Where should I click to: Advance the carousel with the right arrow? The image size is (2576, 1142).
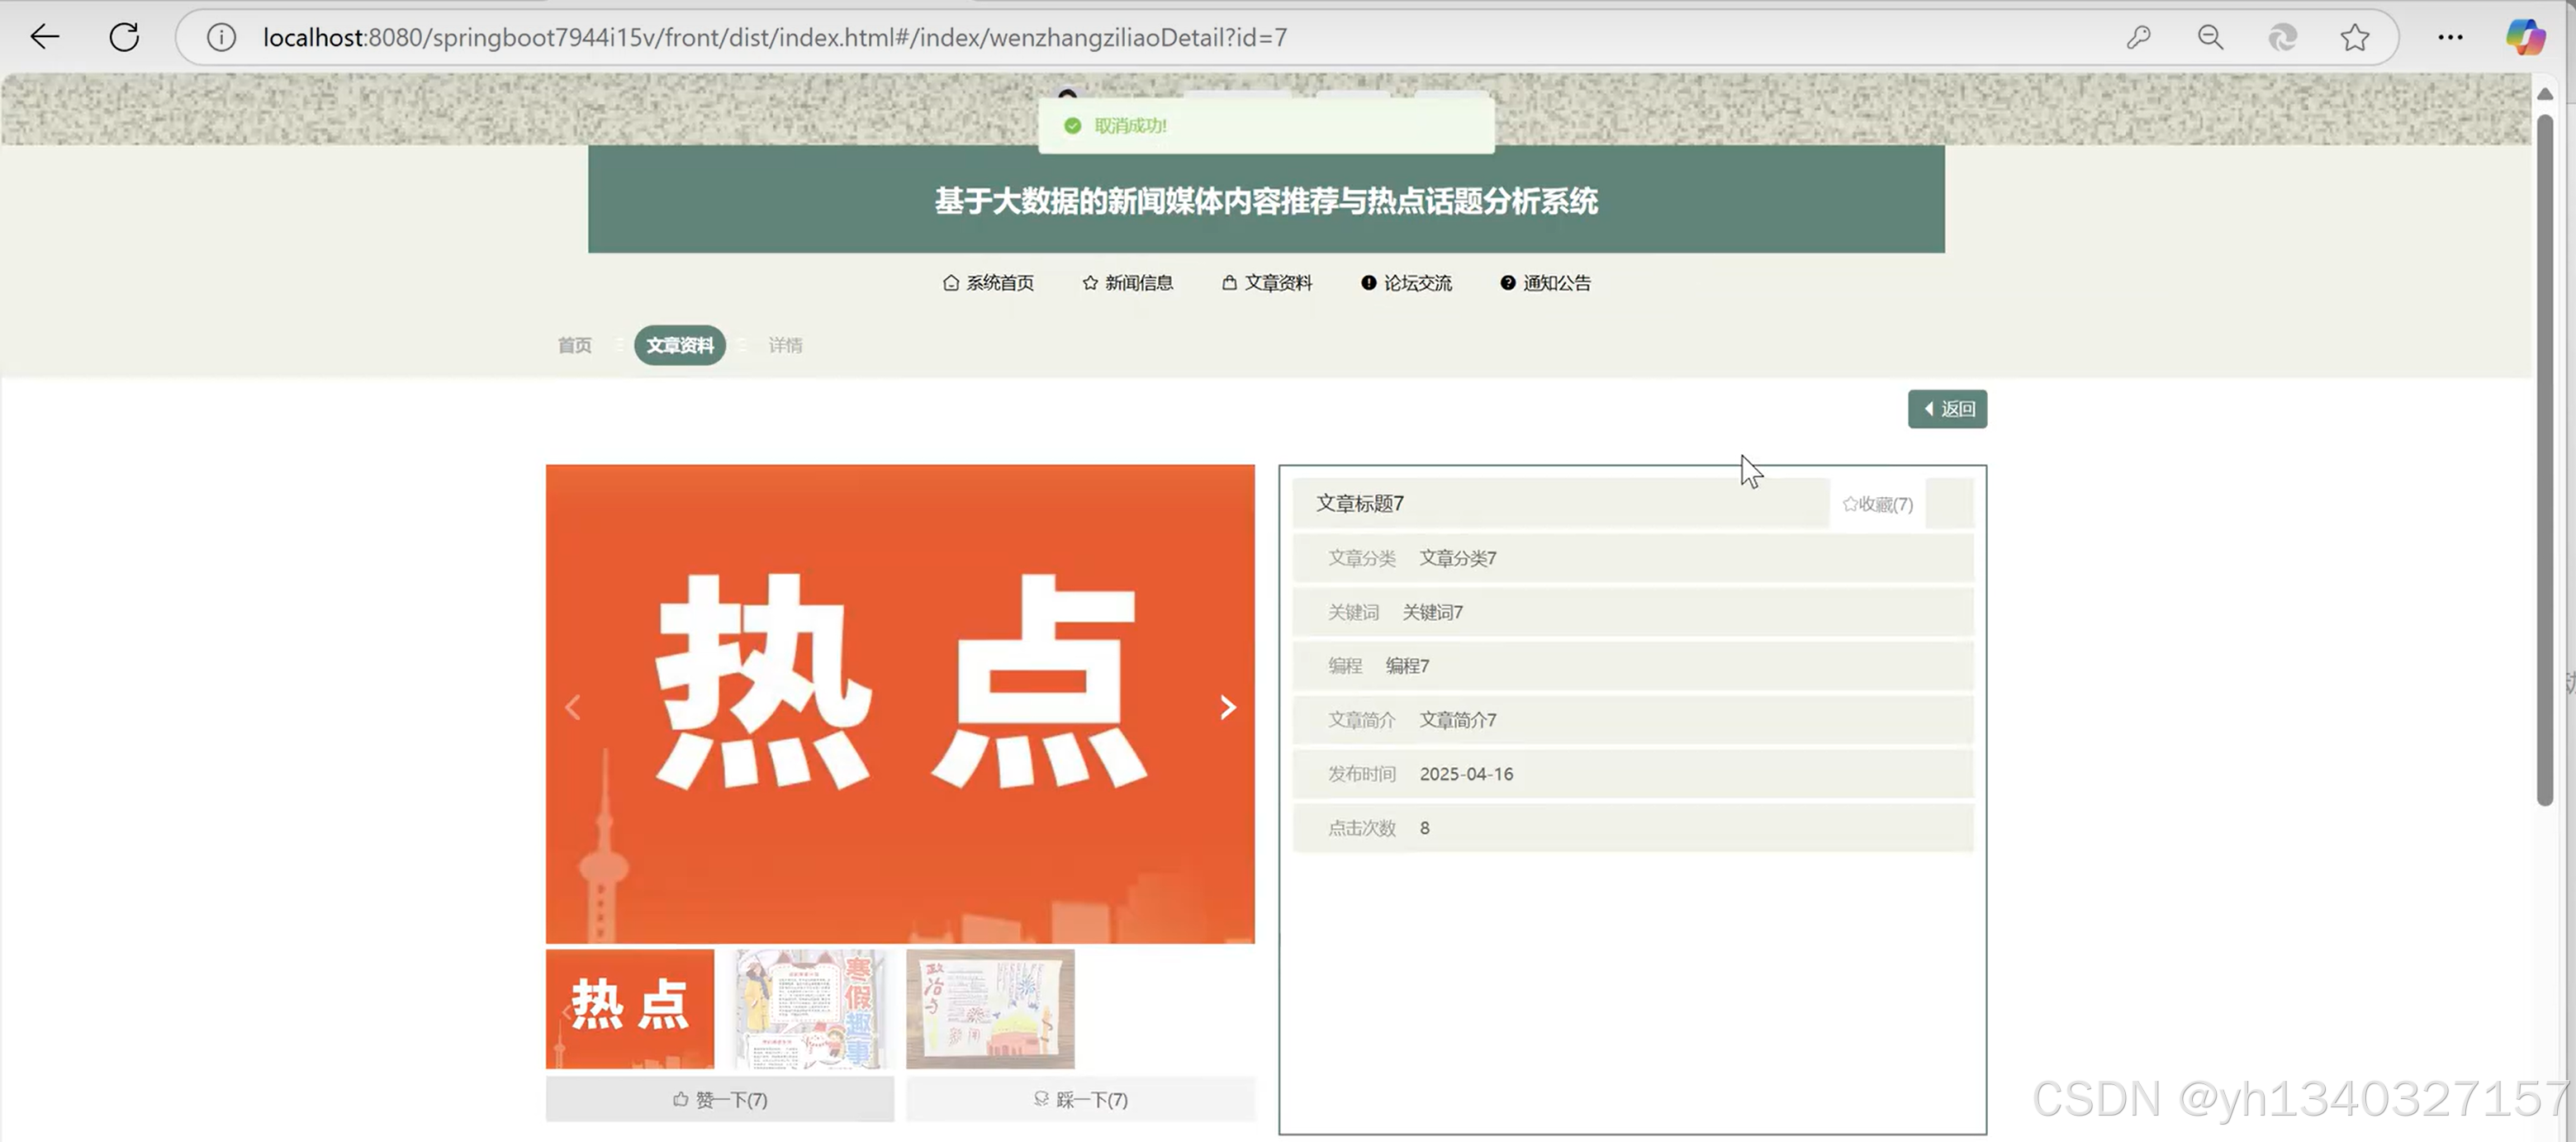coord(1228,707)
